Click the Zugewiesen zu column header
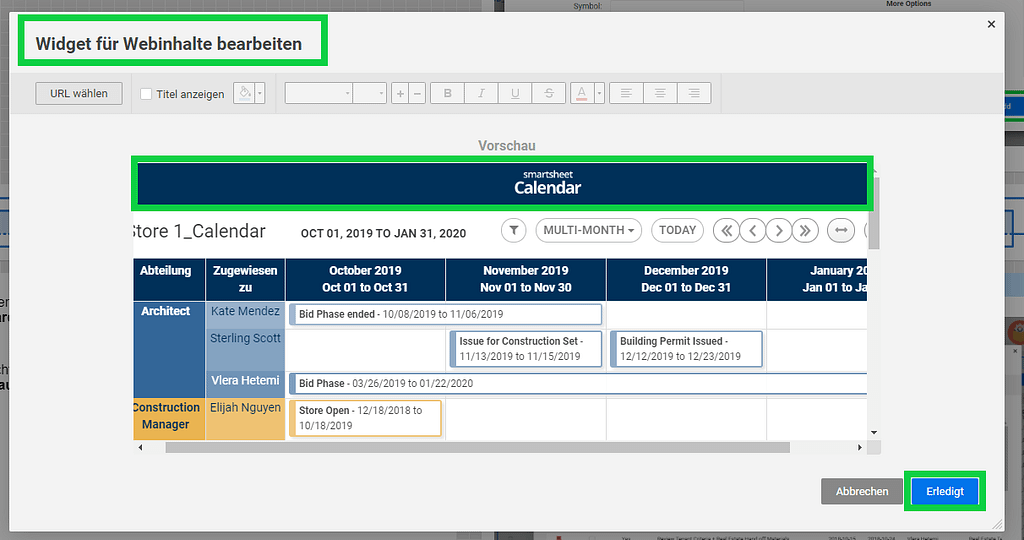This screenshot has width=1024, height=540. [x=246, y=279]
